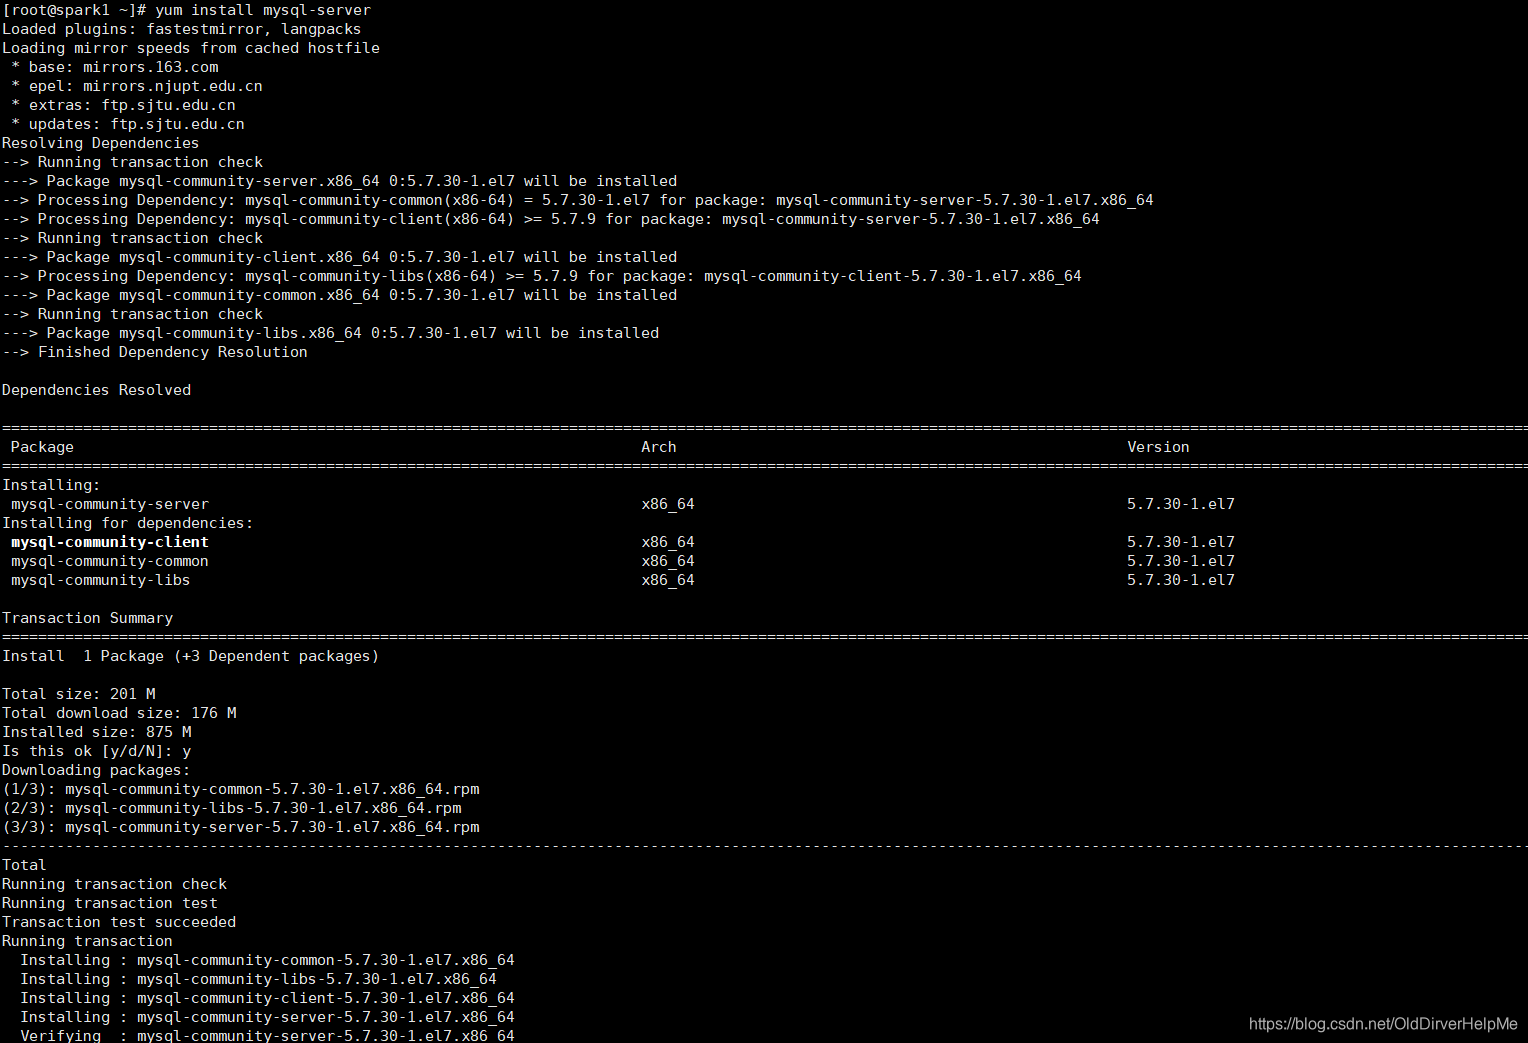The width and height of the screenshot is (1528, 1043).
Task: Select the 'base: mirrors.163.com' line
Action: pos(115,67)
